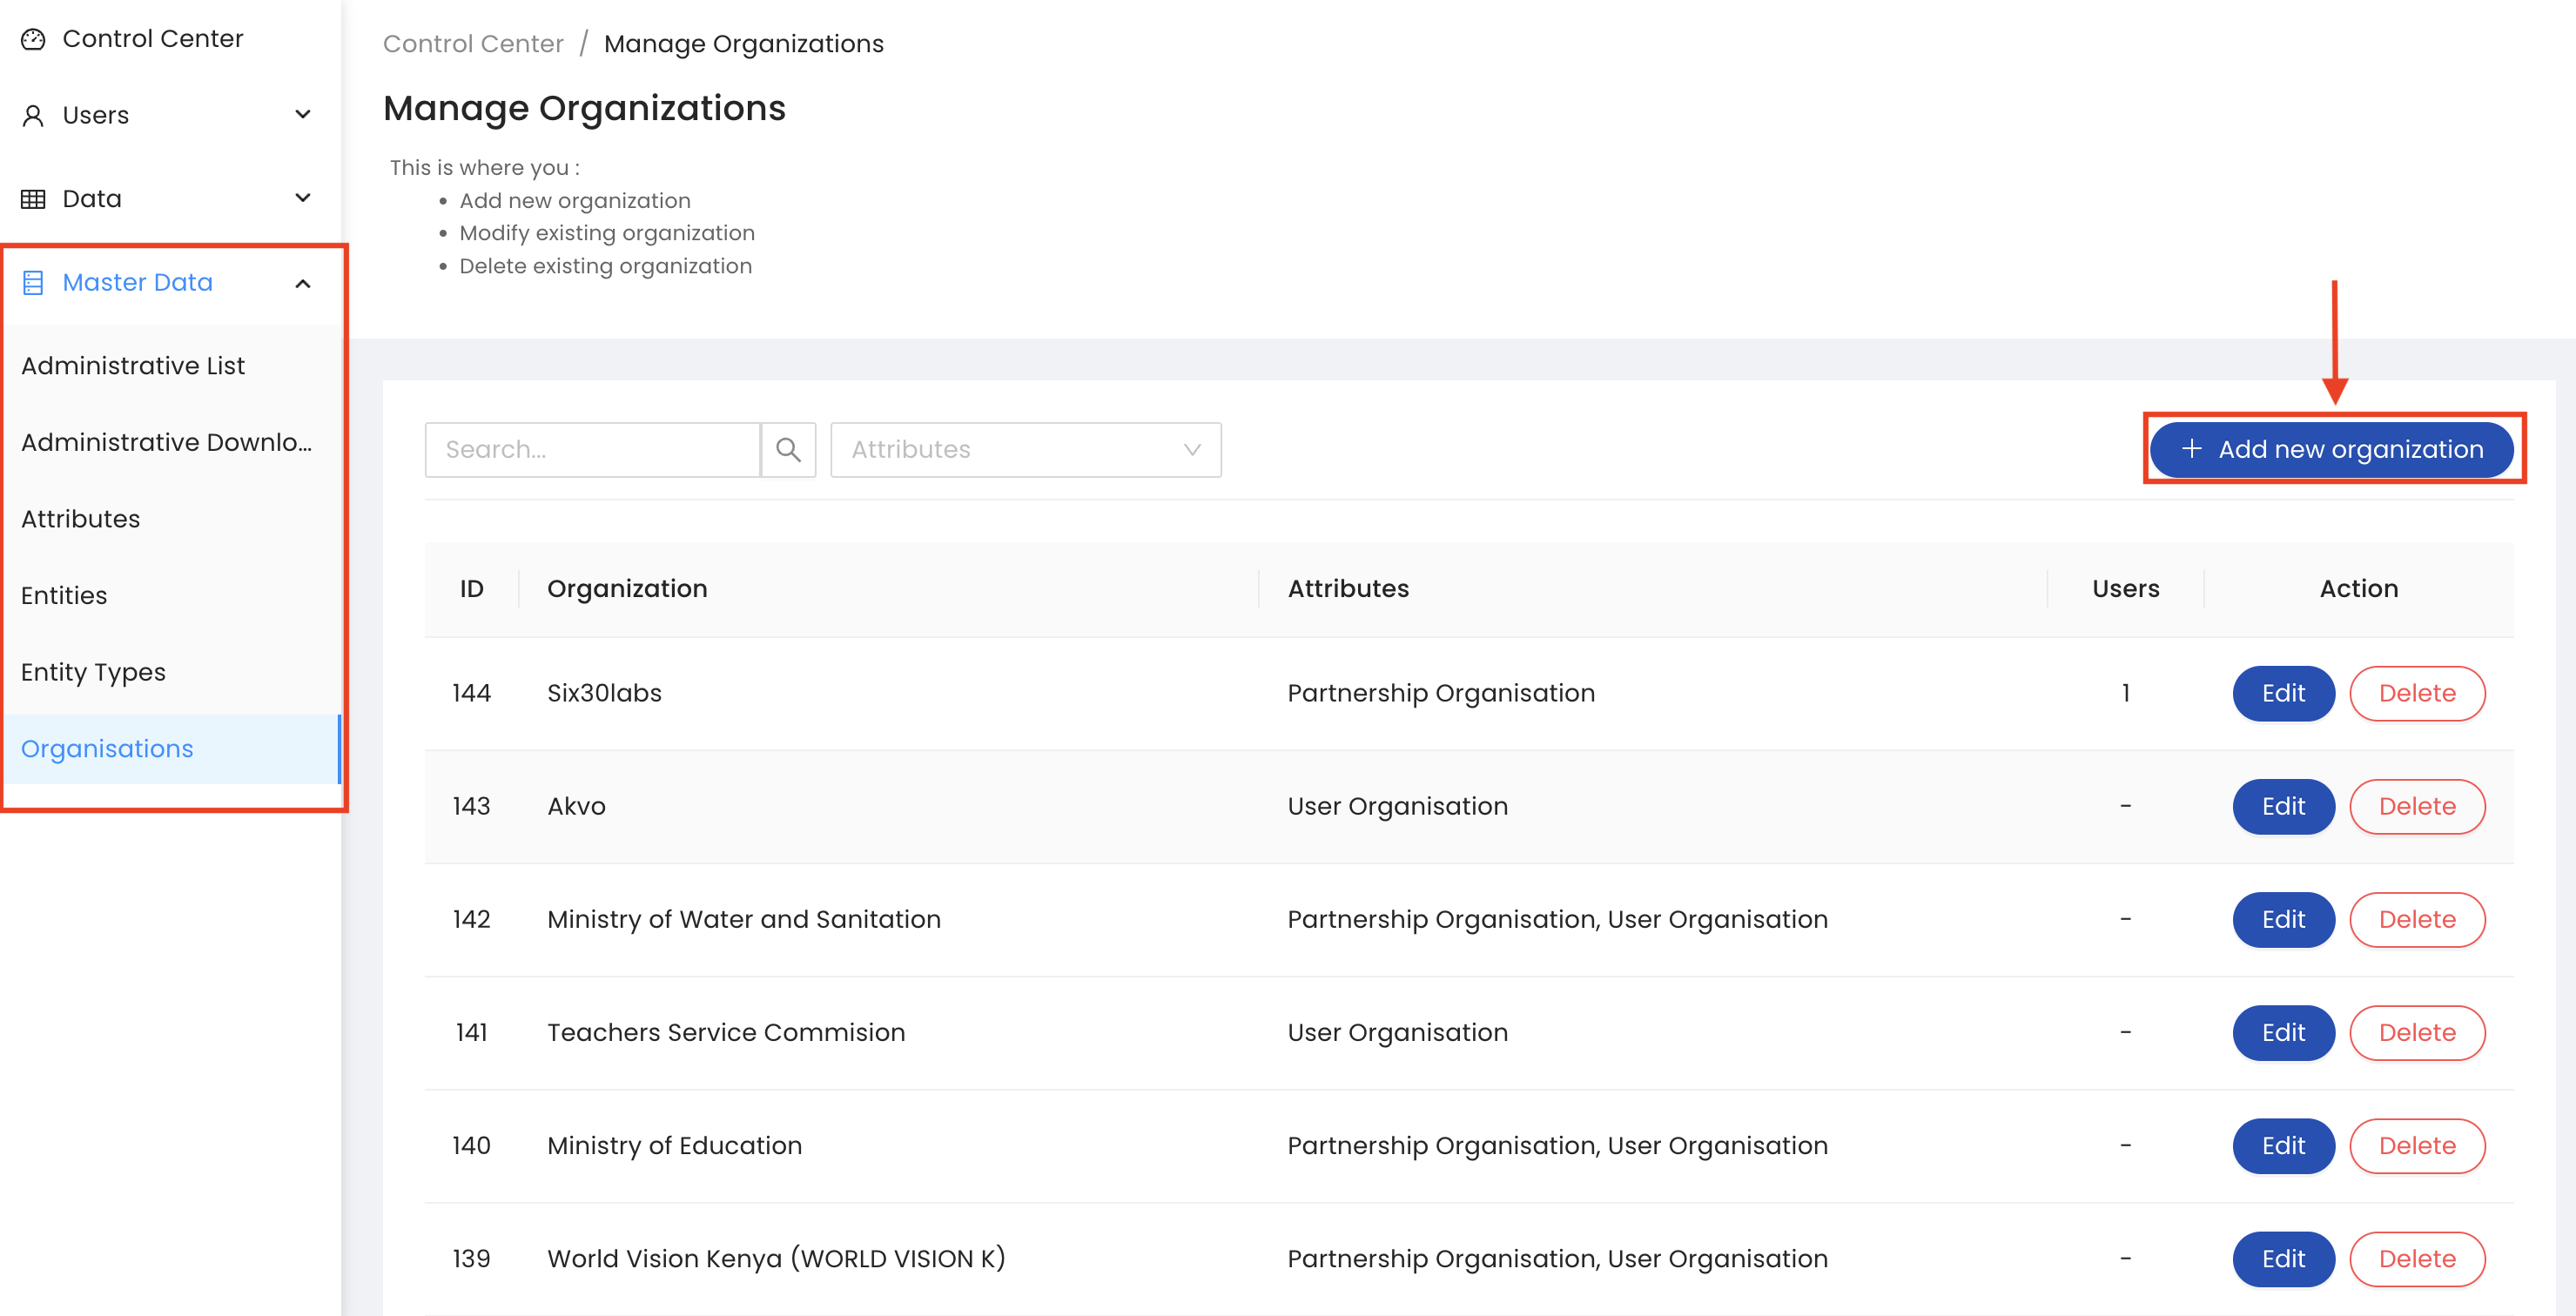Click the Control Center dashboard icon
This screenshot has height=1316, width=2576.
pos(33,39)
